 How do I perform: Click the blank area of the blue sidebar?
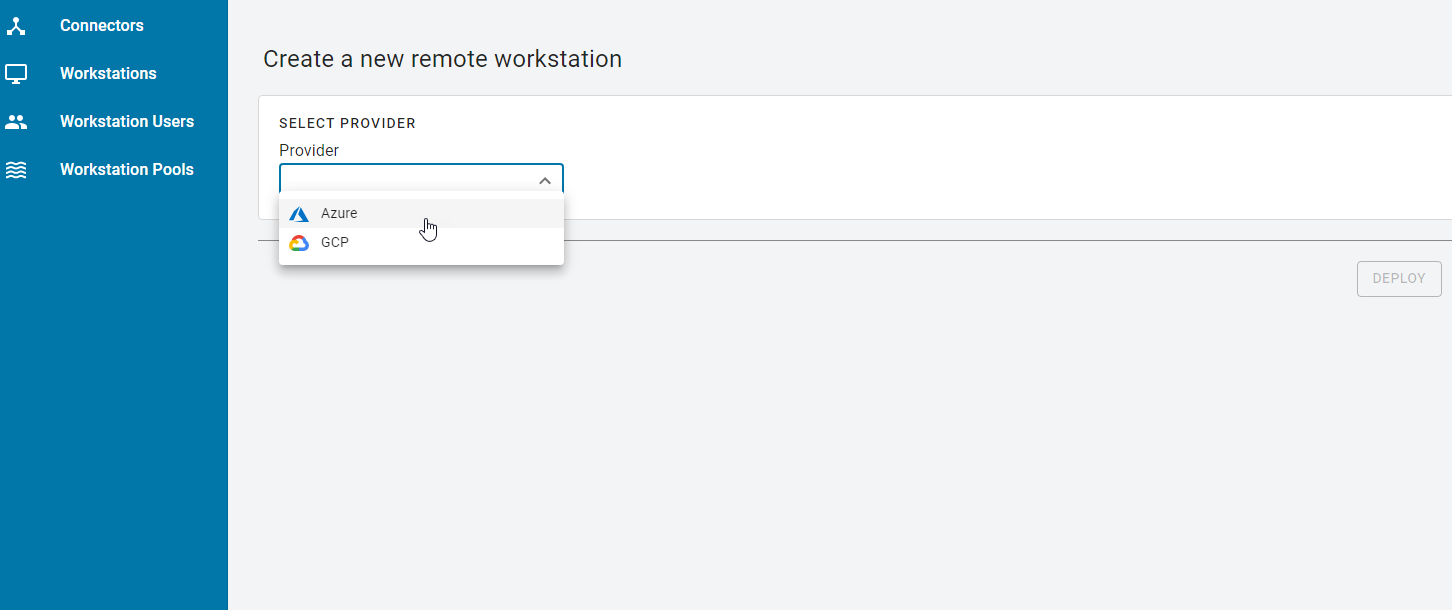coord(114,400)
